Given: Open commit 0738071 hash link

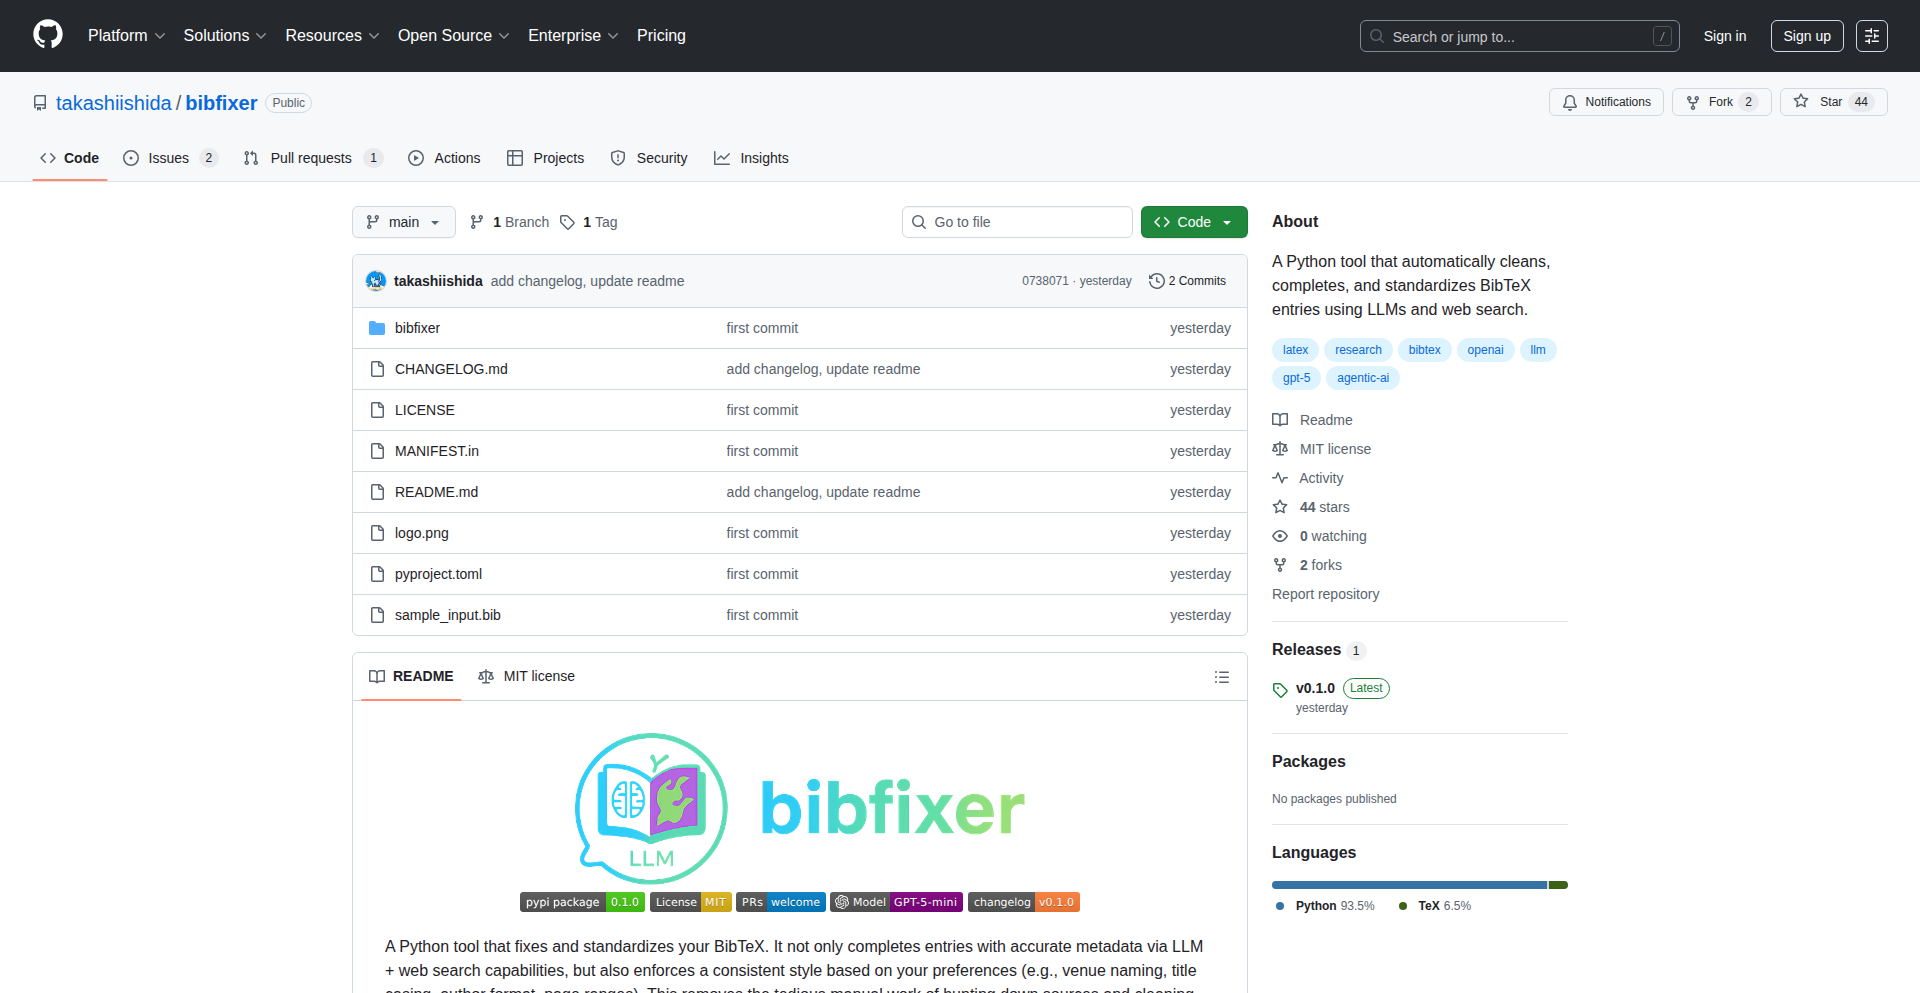Looking at the screenshot, I should [x=1045, y=281].
